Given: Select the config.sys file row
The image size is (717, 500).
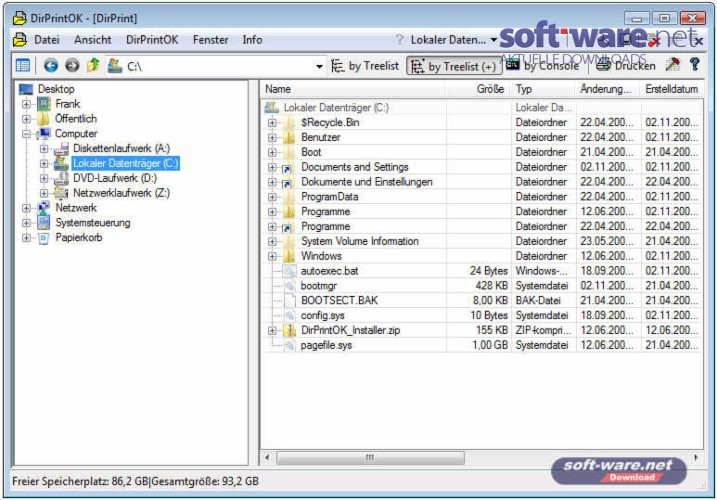Looking at the screenshot, I should (482, 316).
